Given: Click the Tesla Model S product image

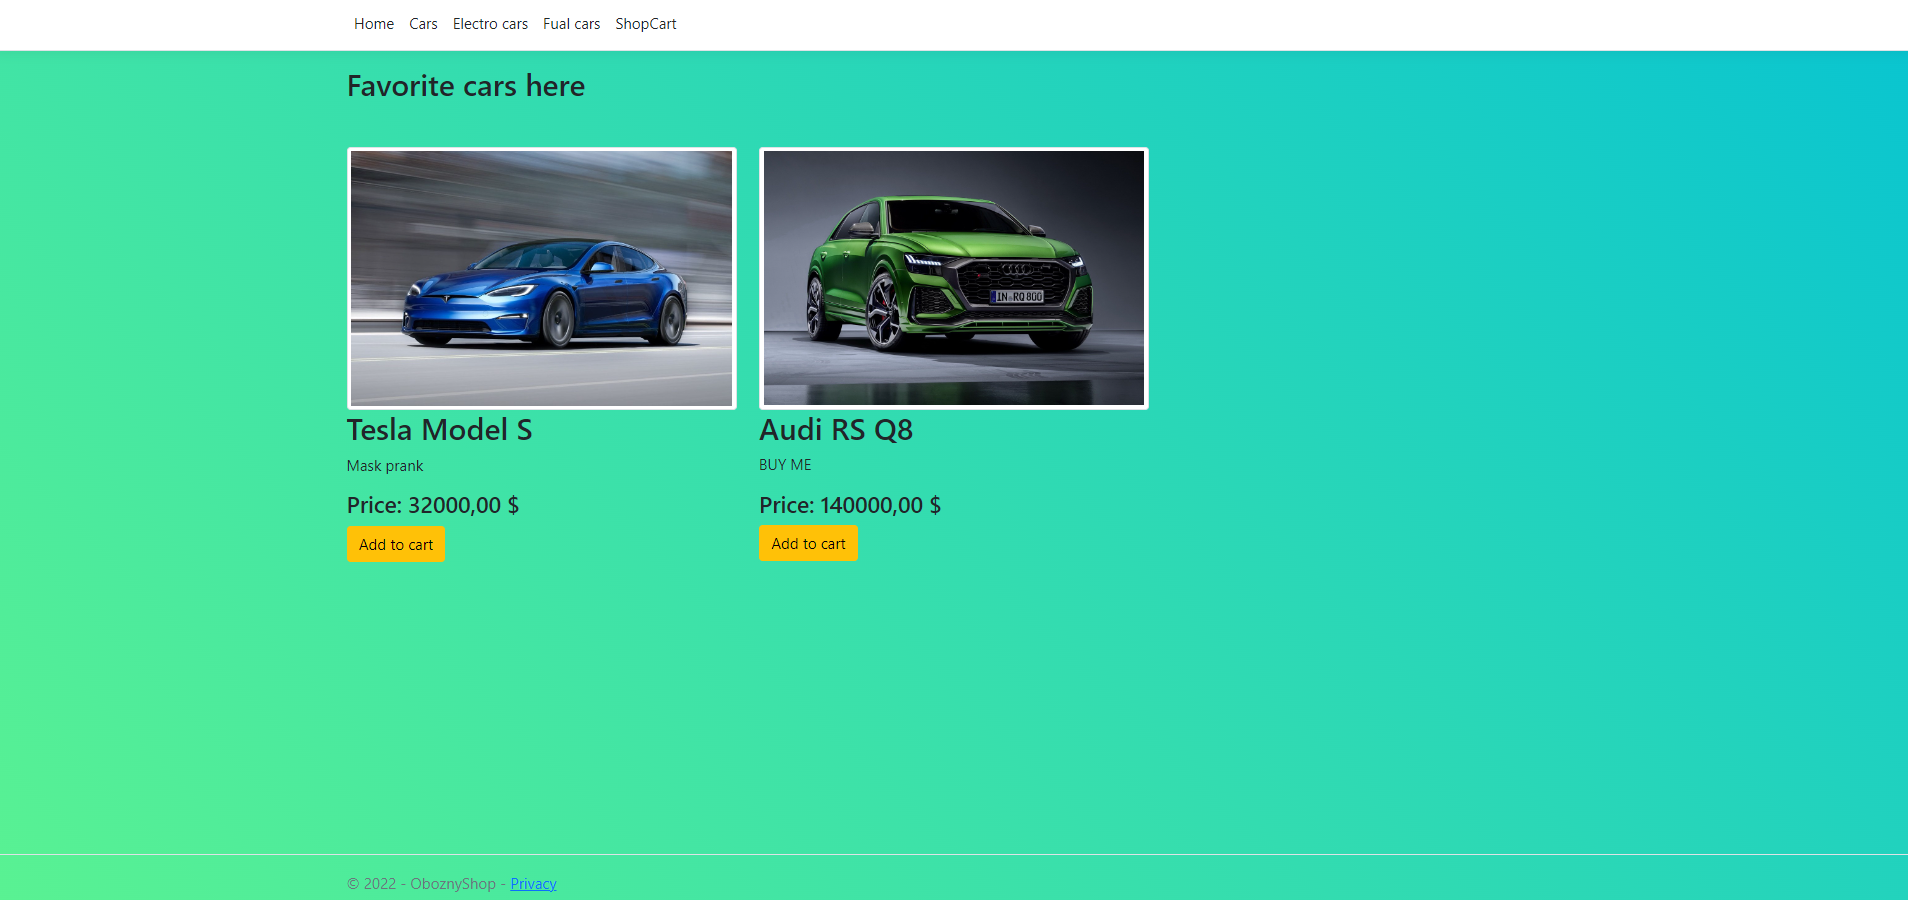Looking at the screenshot, I should [541, 279].
